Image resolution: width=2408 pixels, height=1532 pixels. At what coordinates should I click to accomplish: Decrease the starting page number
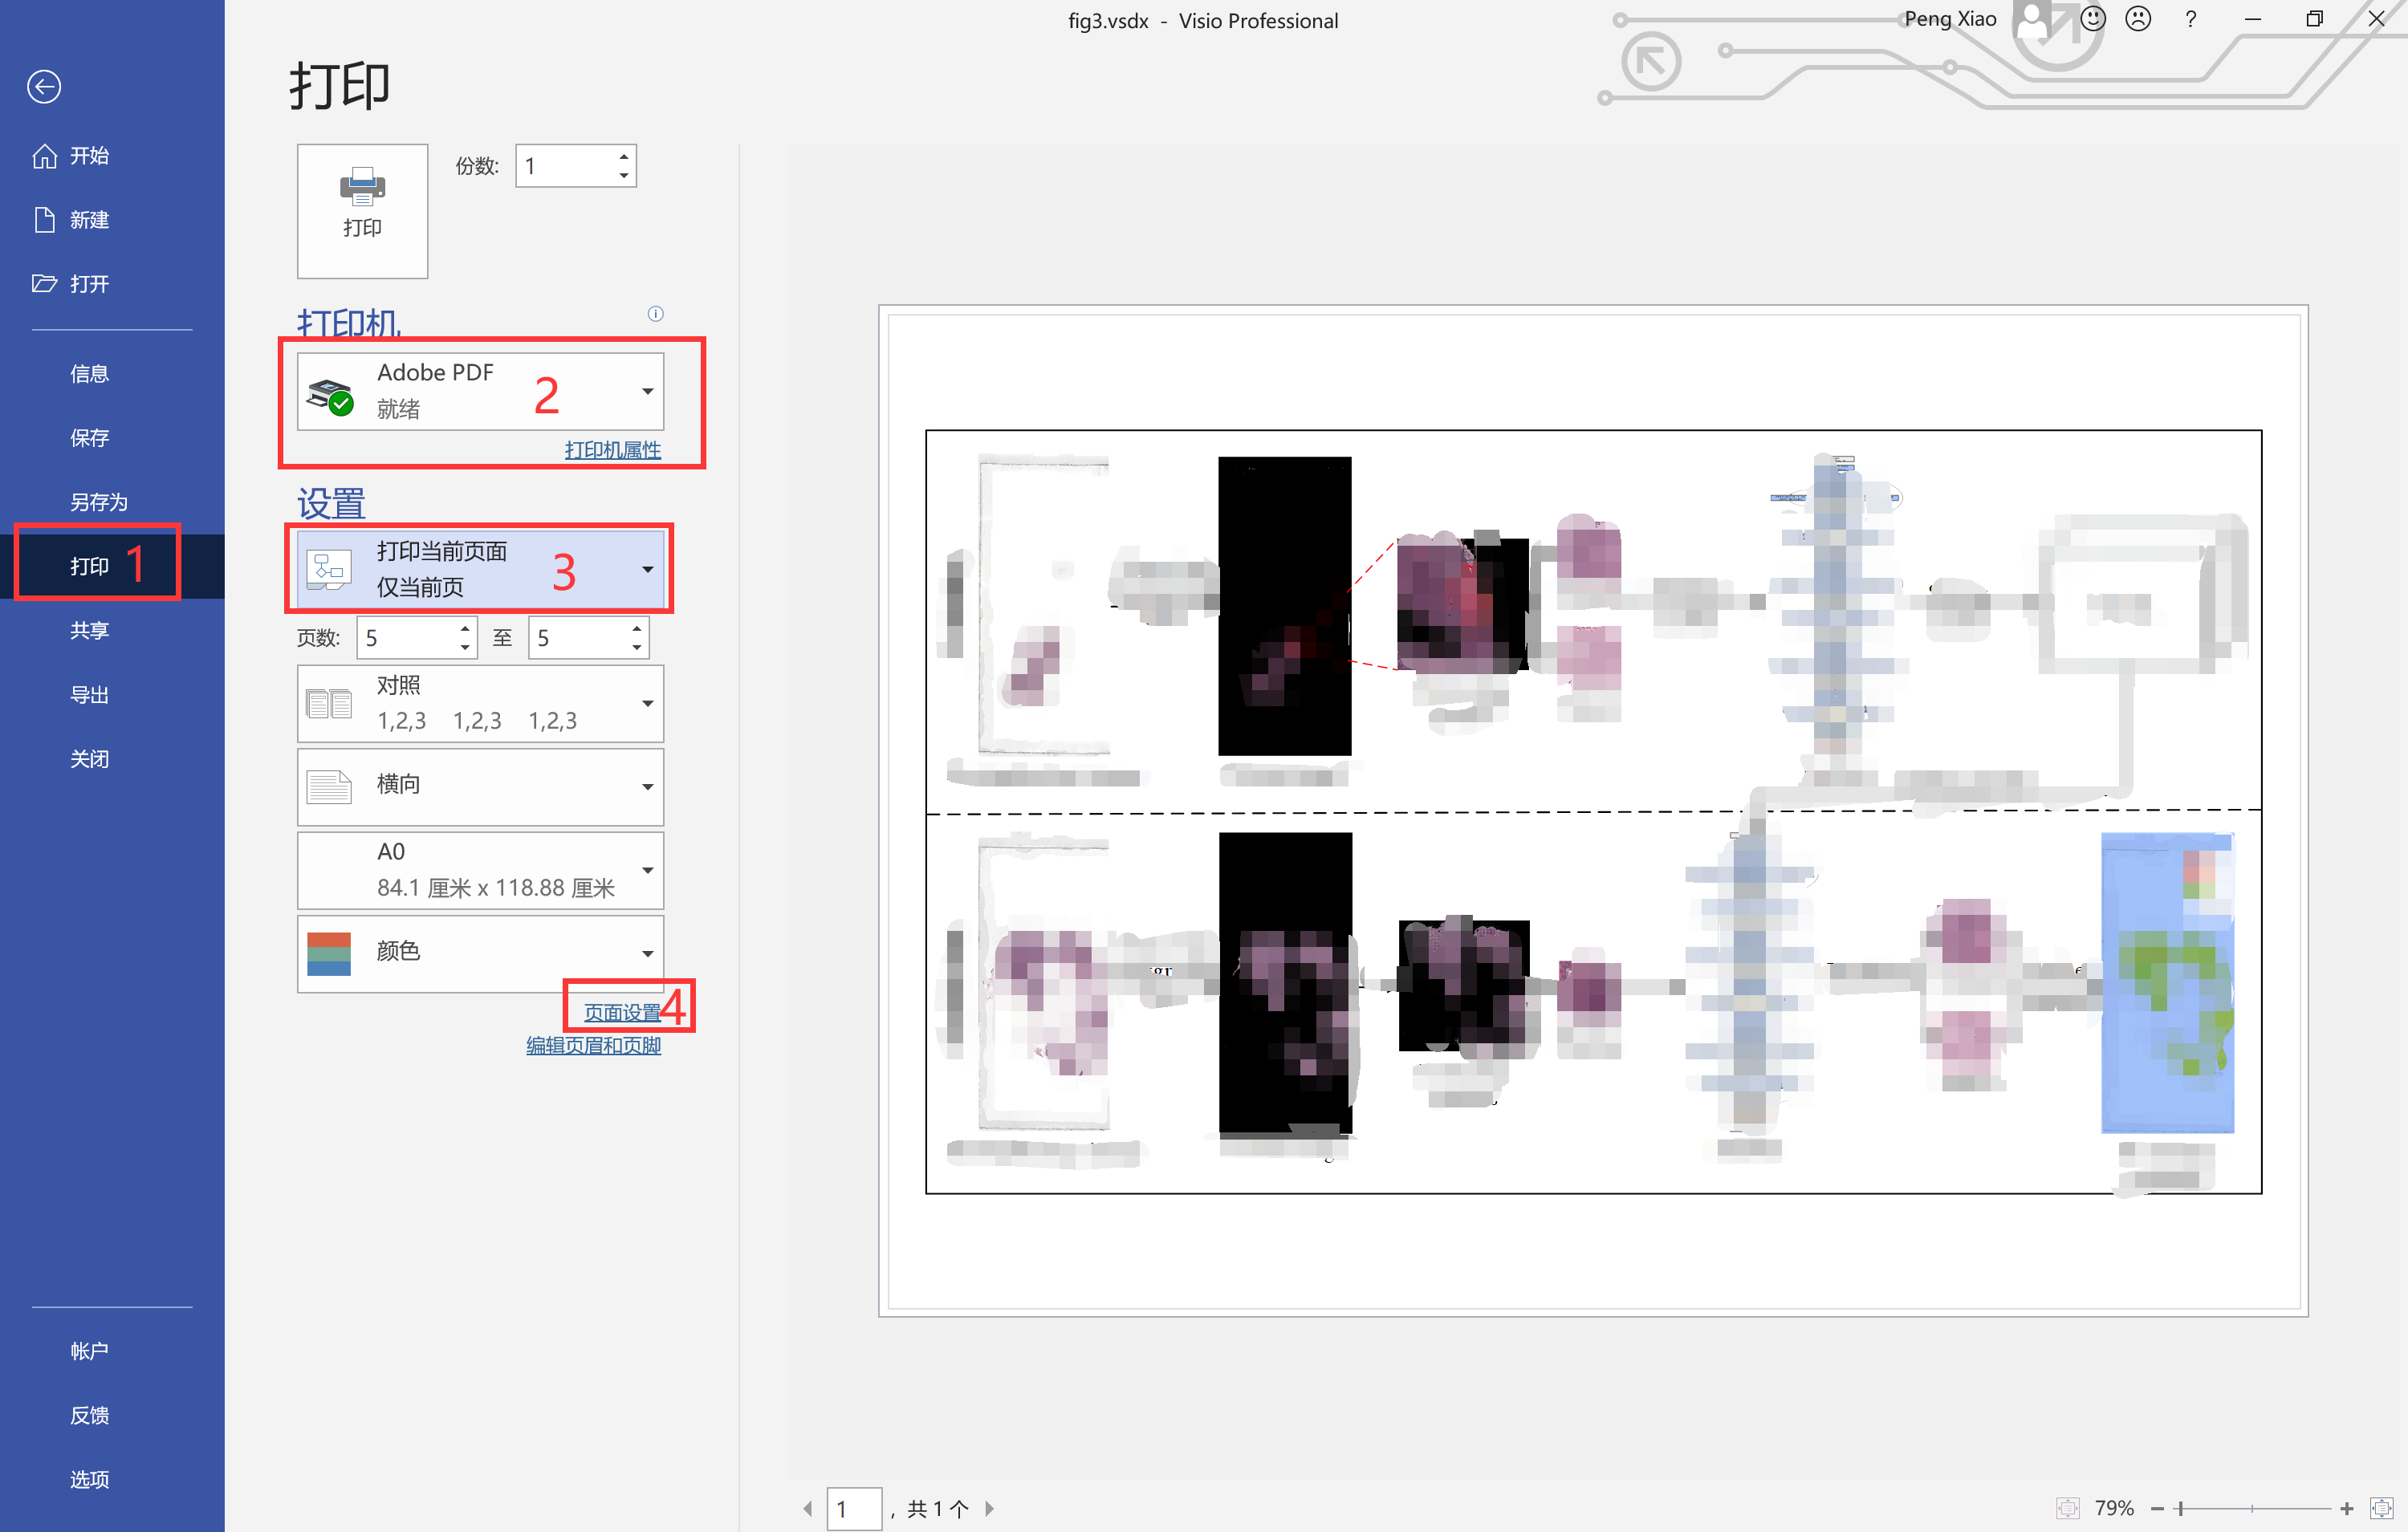464,647
